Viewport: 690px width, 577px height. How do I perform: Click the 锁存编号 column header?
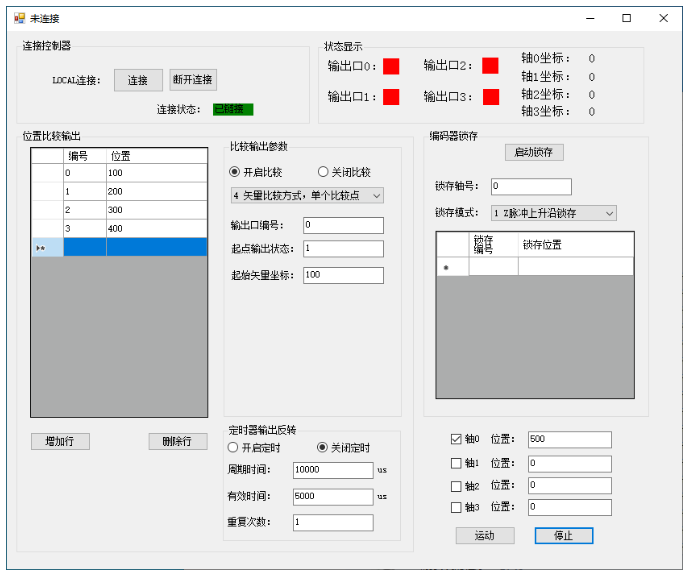point(493,245)
